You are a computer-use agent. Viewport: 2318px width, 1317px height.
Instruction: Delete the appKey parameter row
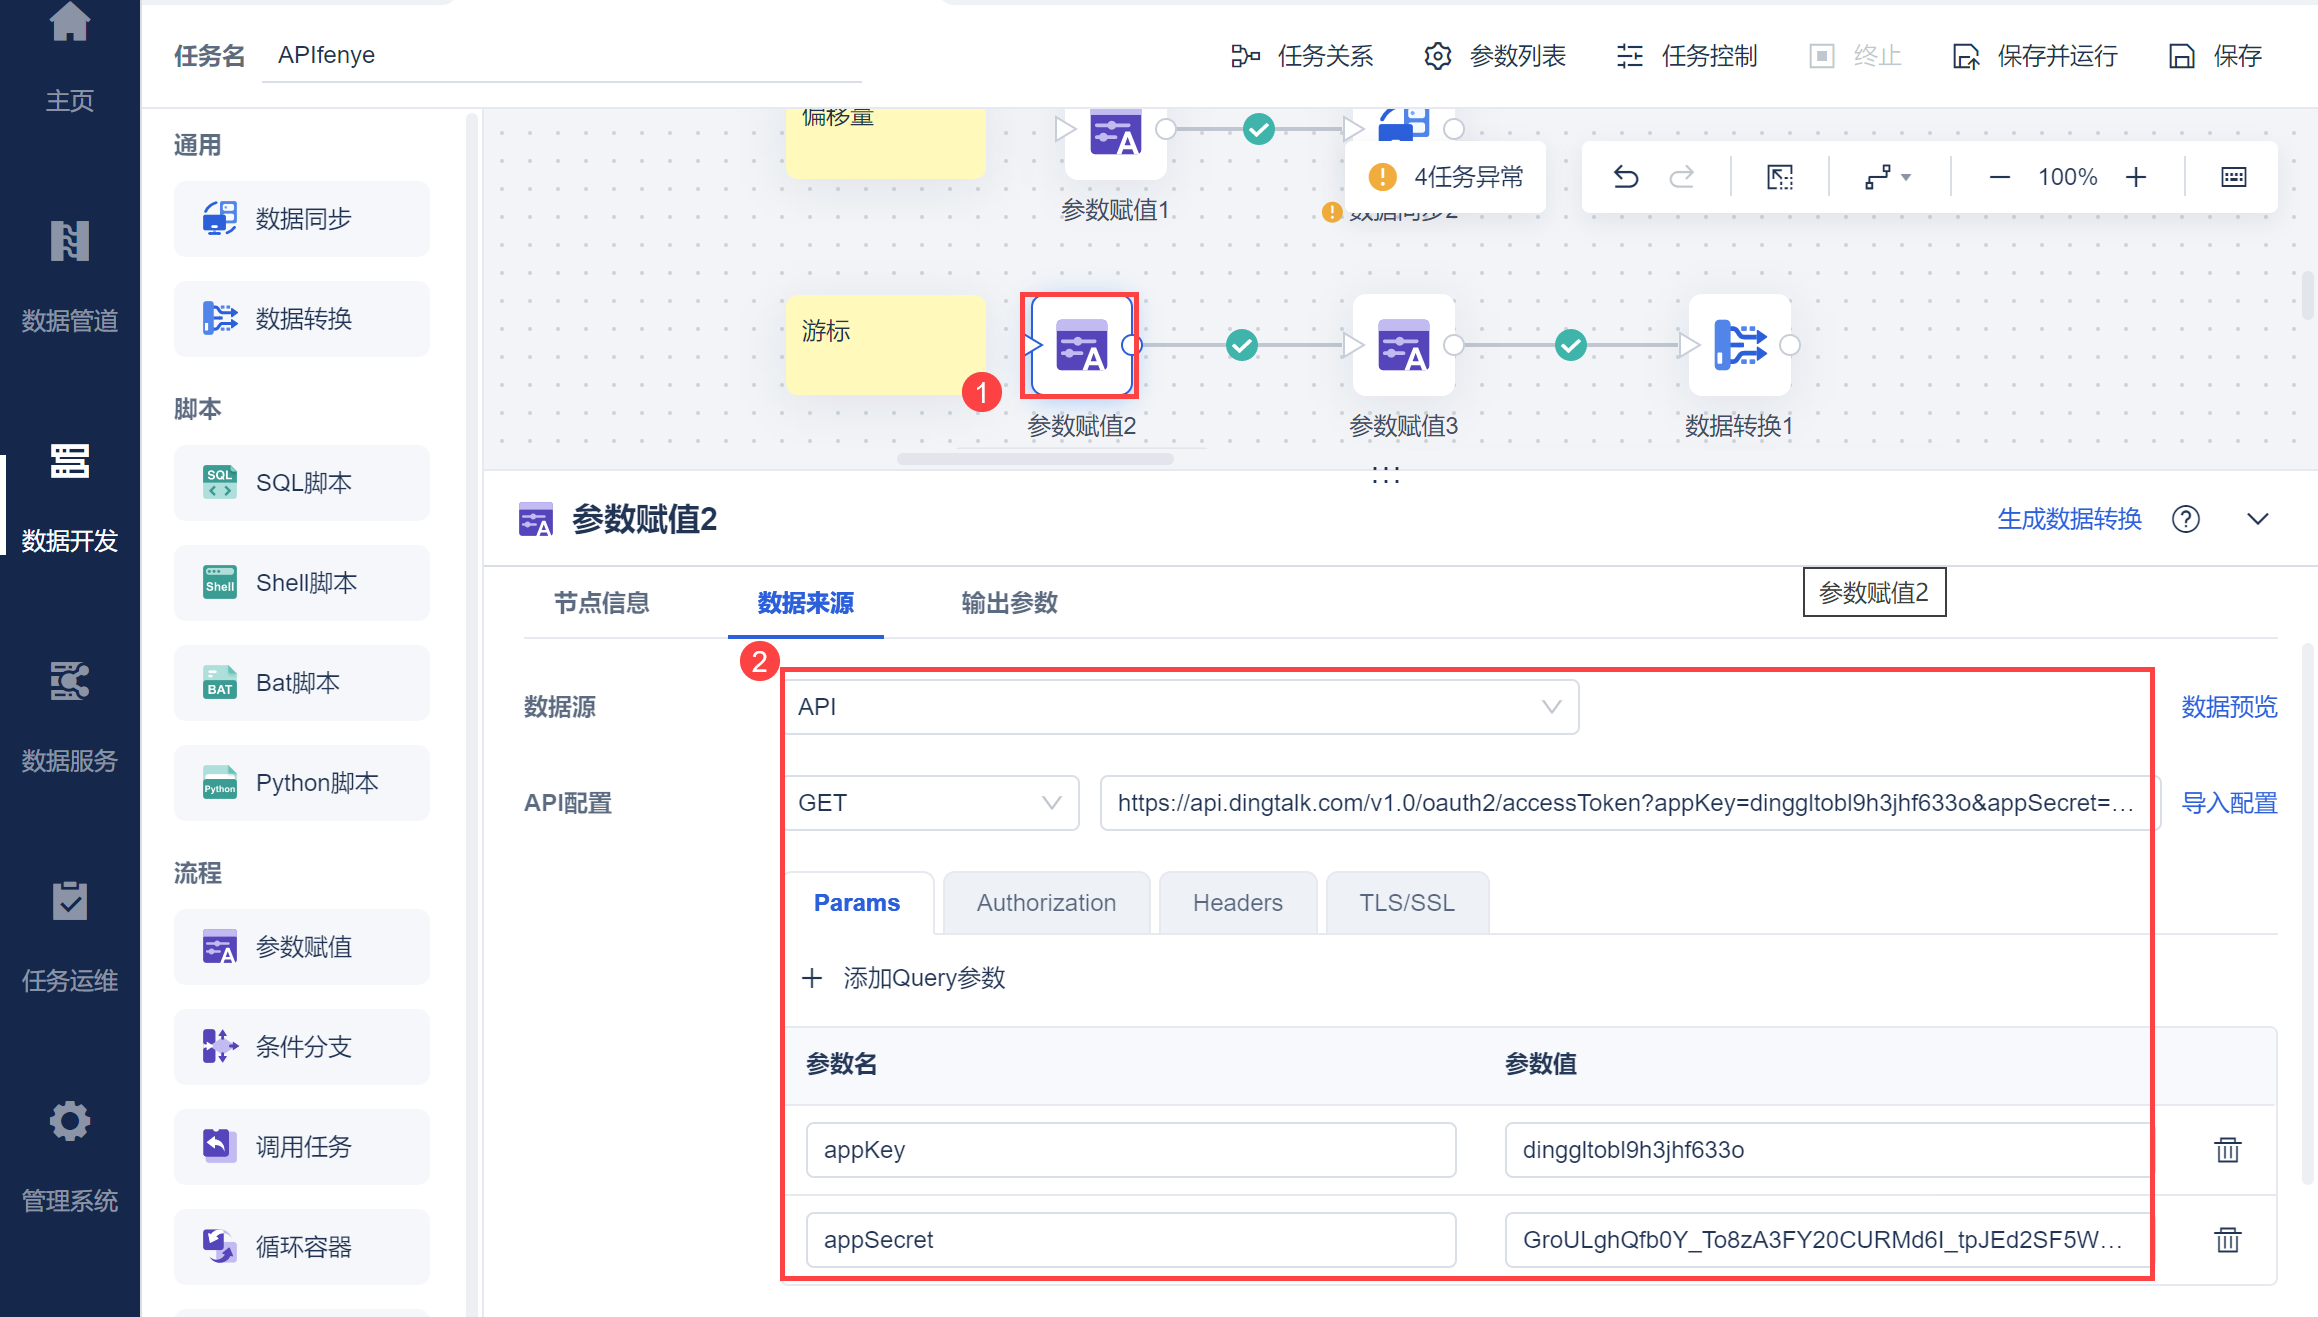tap(2227, 1150)
